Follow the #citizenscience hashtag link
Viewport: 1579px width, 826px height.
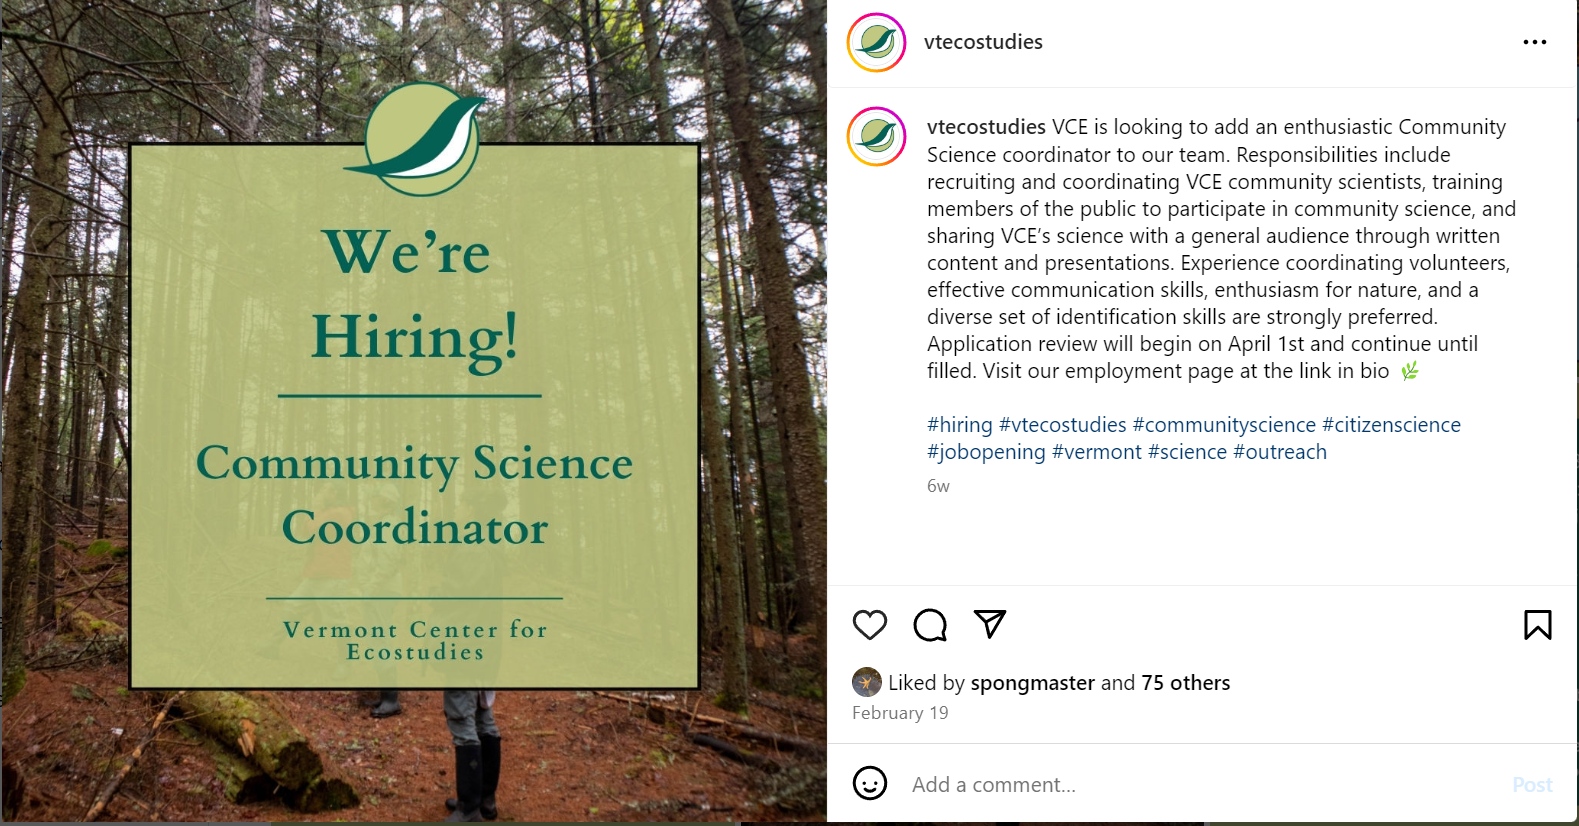tap(1391, 425)
